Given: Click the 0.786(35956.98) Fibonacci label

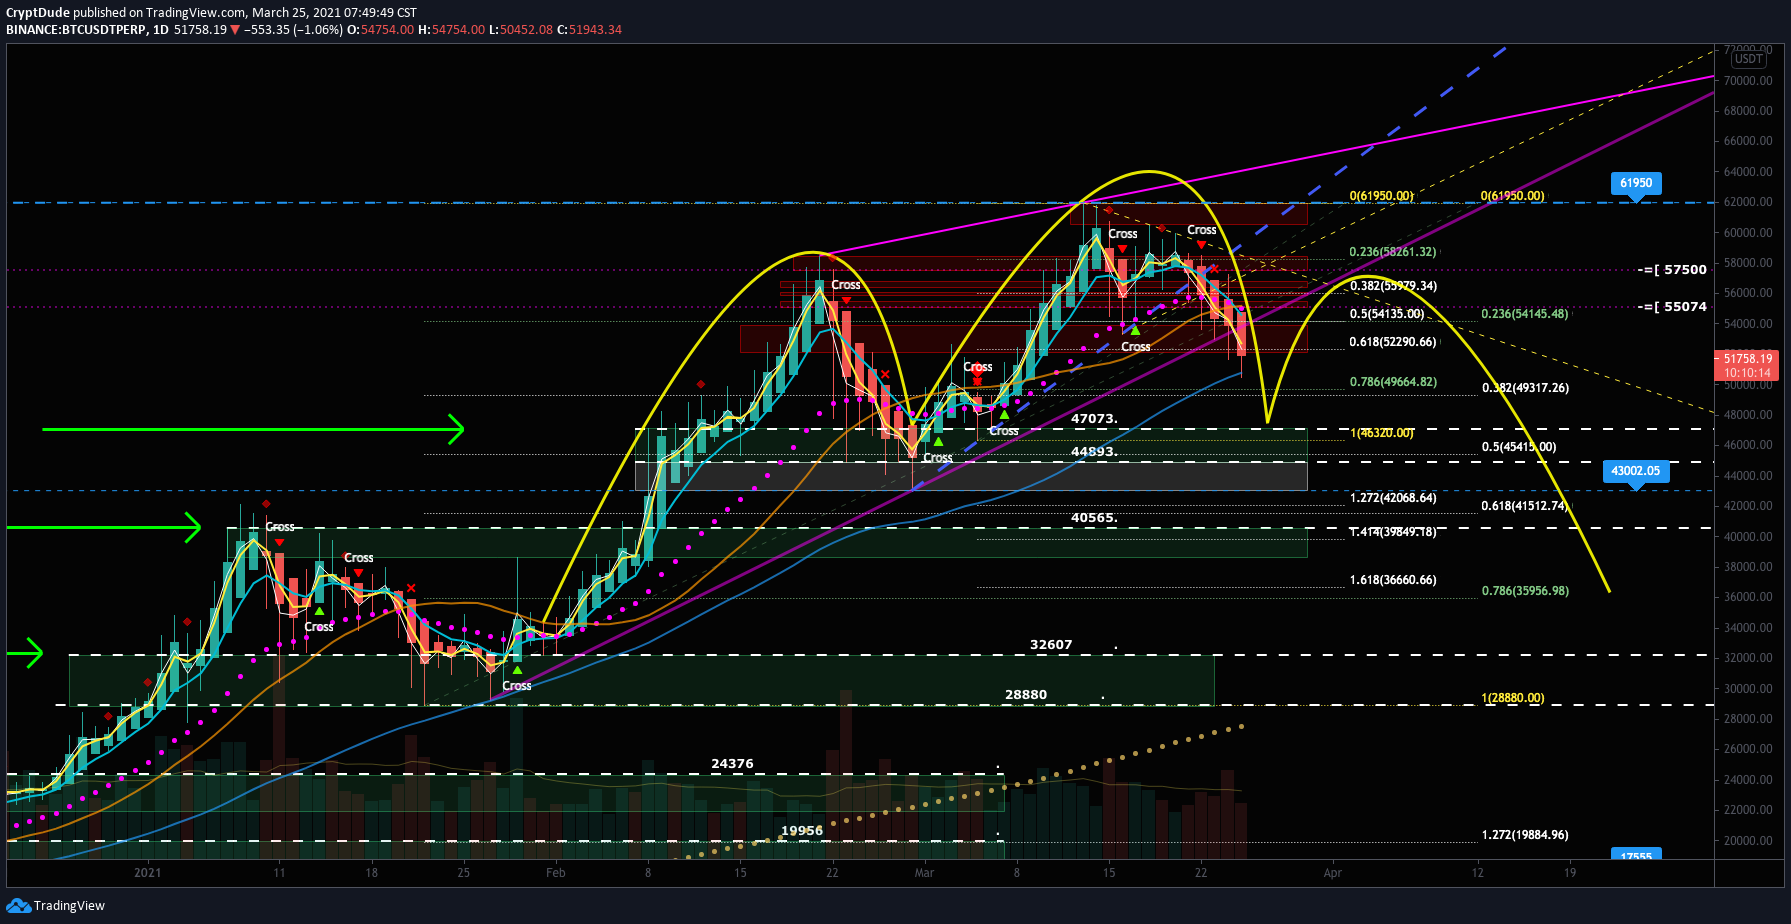Looking at the screenshot, I should tap(1525, 591).
